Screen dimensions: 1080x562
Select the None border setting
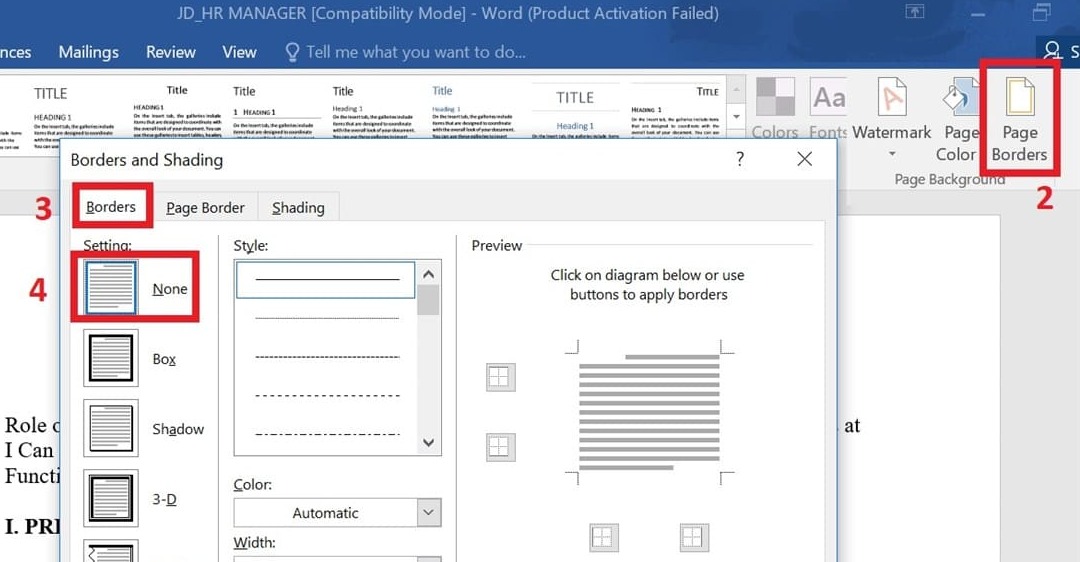point(136,288)
